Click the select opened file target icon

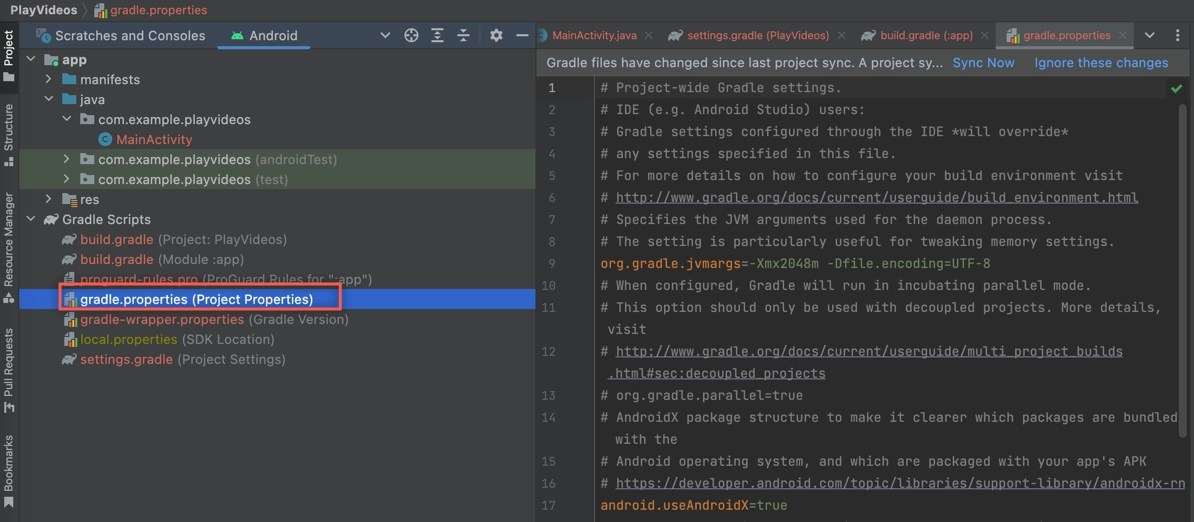[x=411, y=35]
